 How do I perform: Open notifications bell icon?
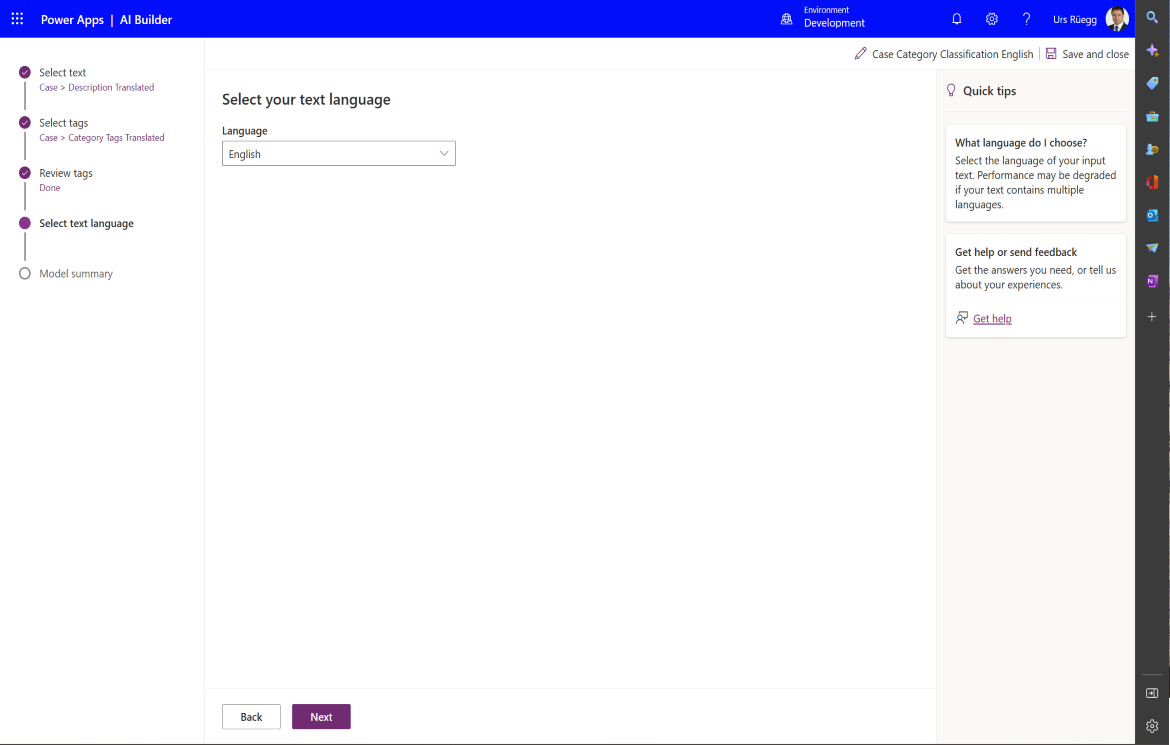[x=957, y=19]
